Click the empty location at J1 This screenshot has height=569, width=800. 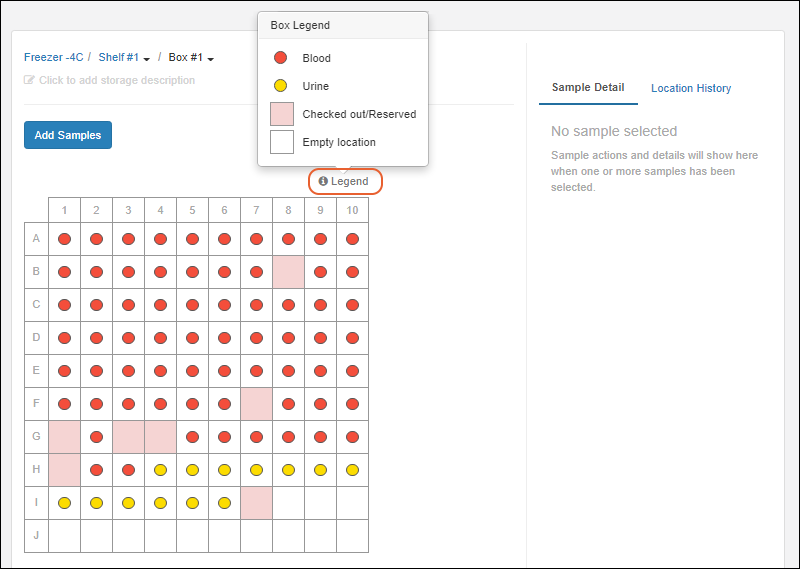coord(64,536)
